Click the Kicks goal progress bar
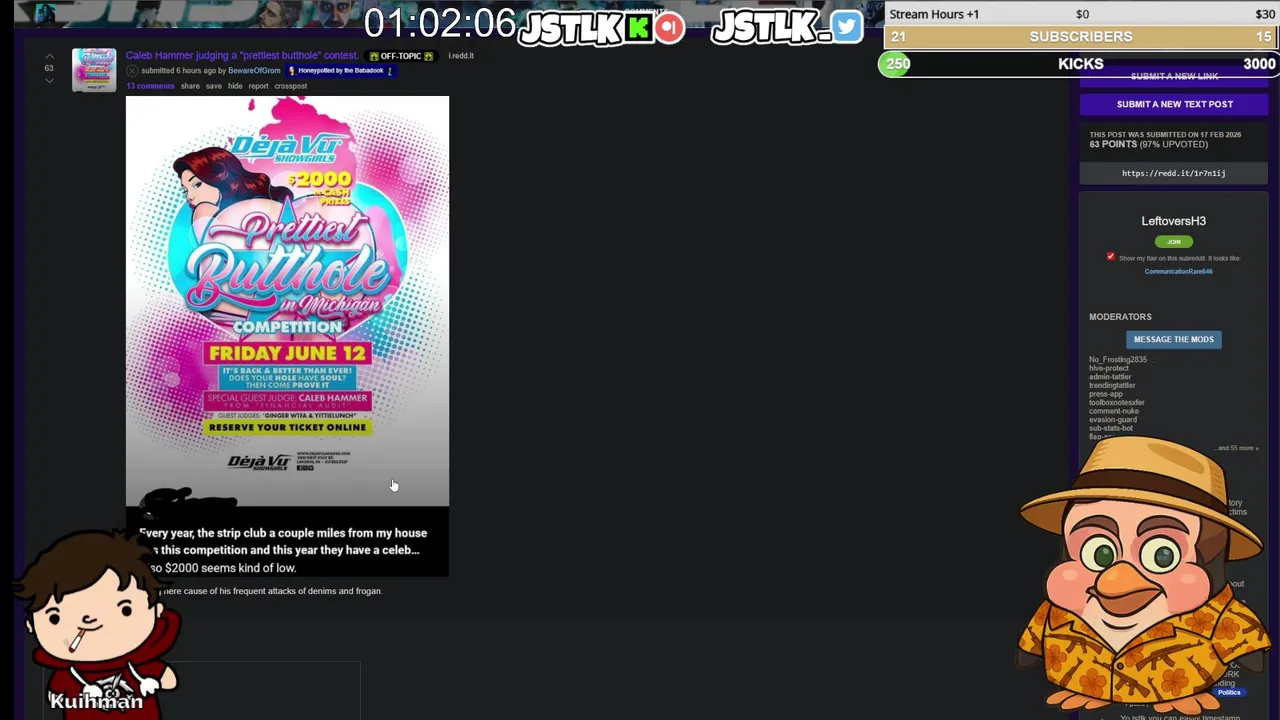The image size is (1280, 720). pos(1078,64)
